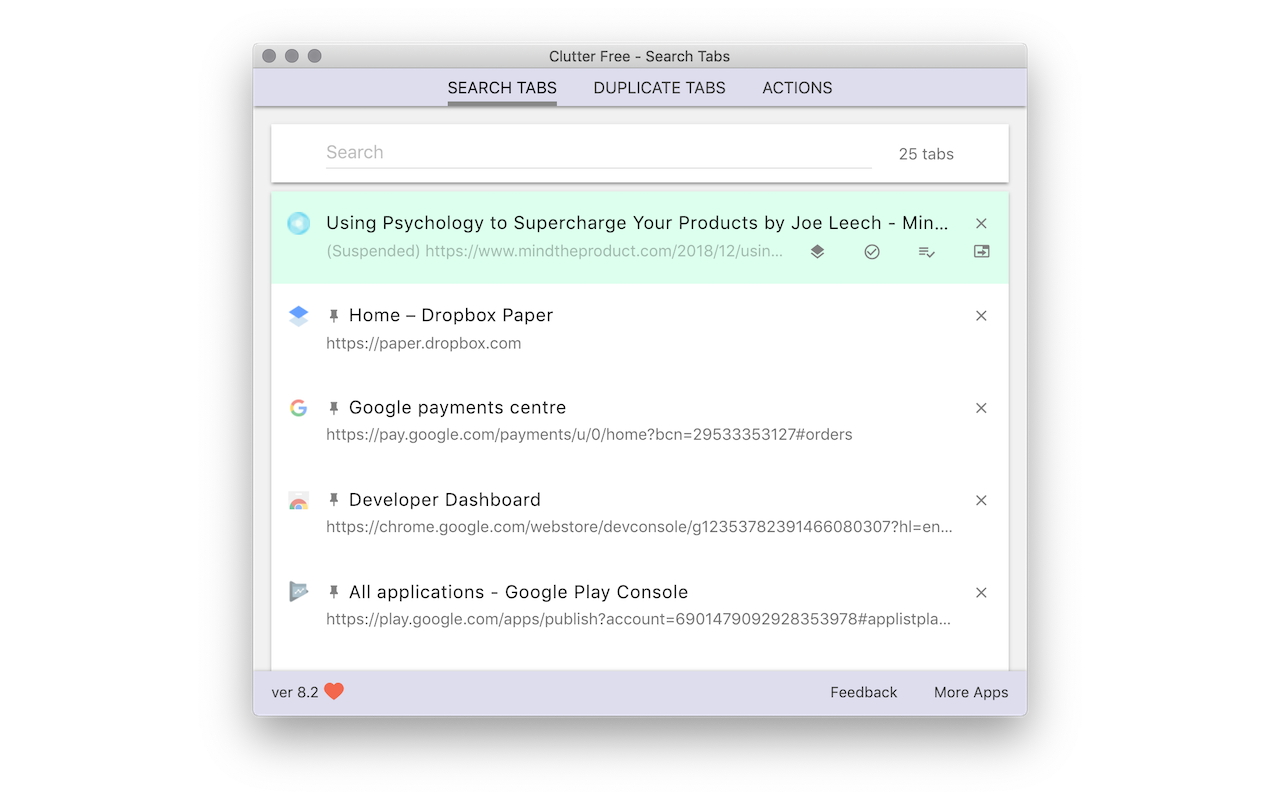Toggle the pin on Home – Dropbox Paper
Screen dimensions: 1280x800
tap(333, 313)
